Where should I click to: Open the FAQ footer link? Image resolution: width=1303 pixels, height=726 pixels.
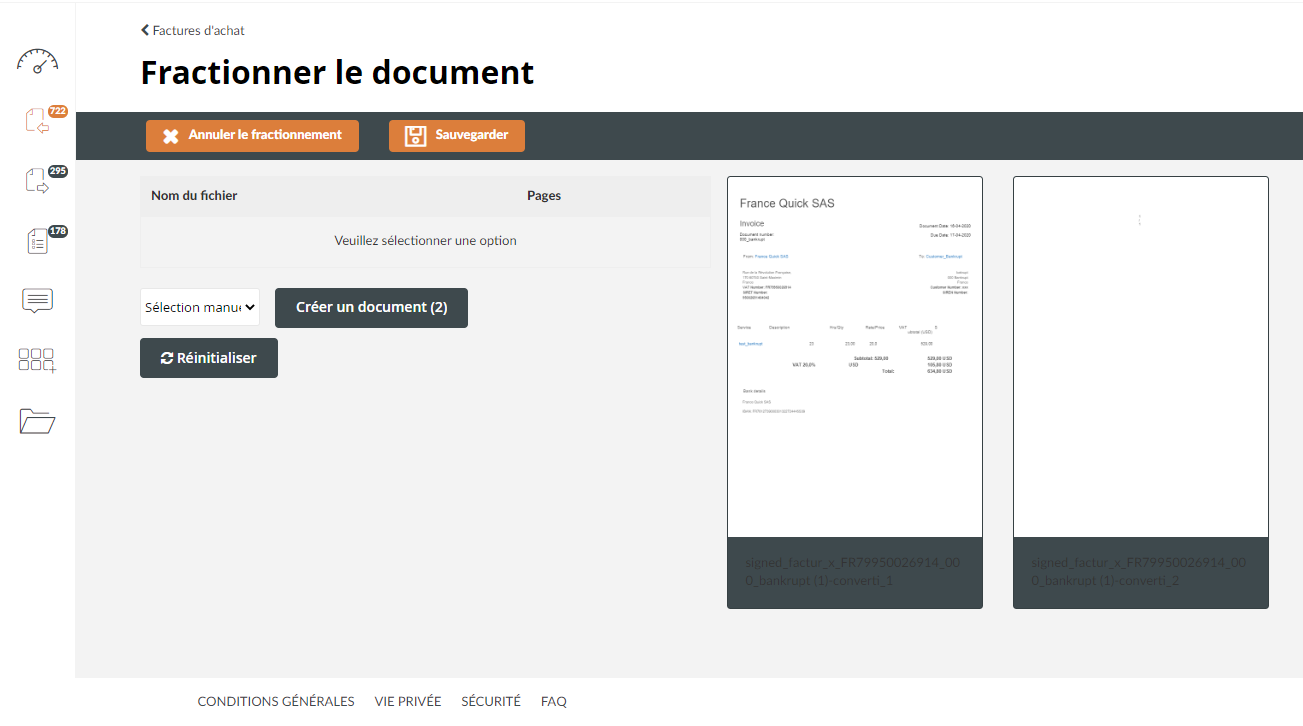pyautogui.click(x=554, y=702)
